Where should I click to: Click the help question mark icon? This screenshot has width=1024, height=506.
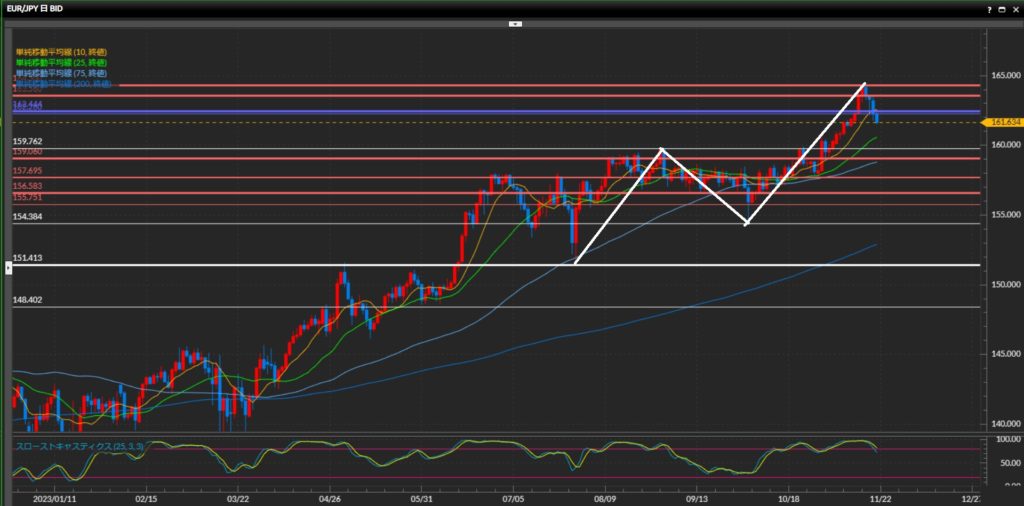click(x=988, y=7)
